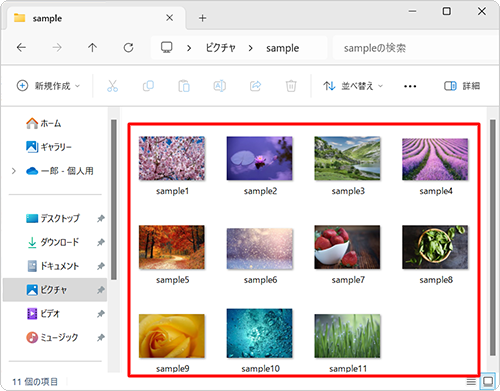This screenshot has width=500, height=391.
Task: Select sample10 teal bubbles thumbnail
Action: (260, 333)
